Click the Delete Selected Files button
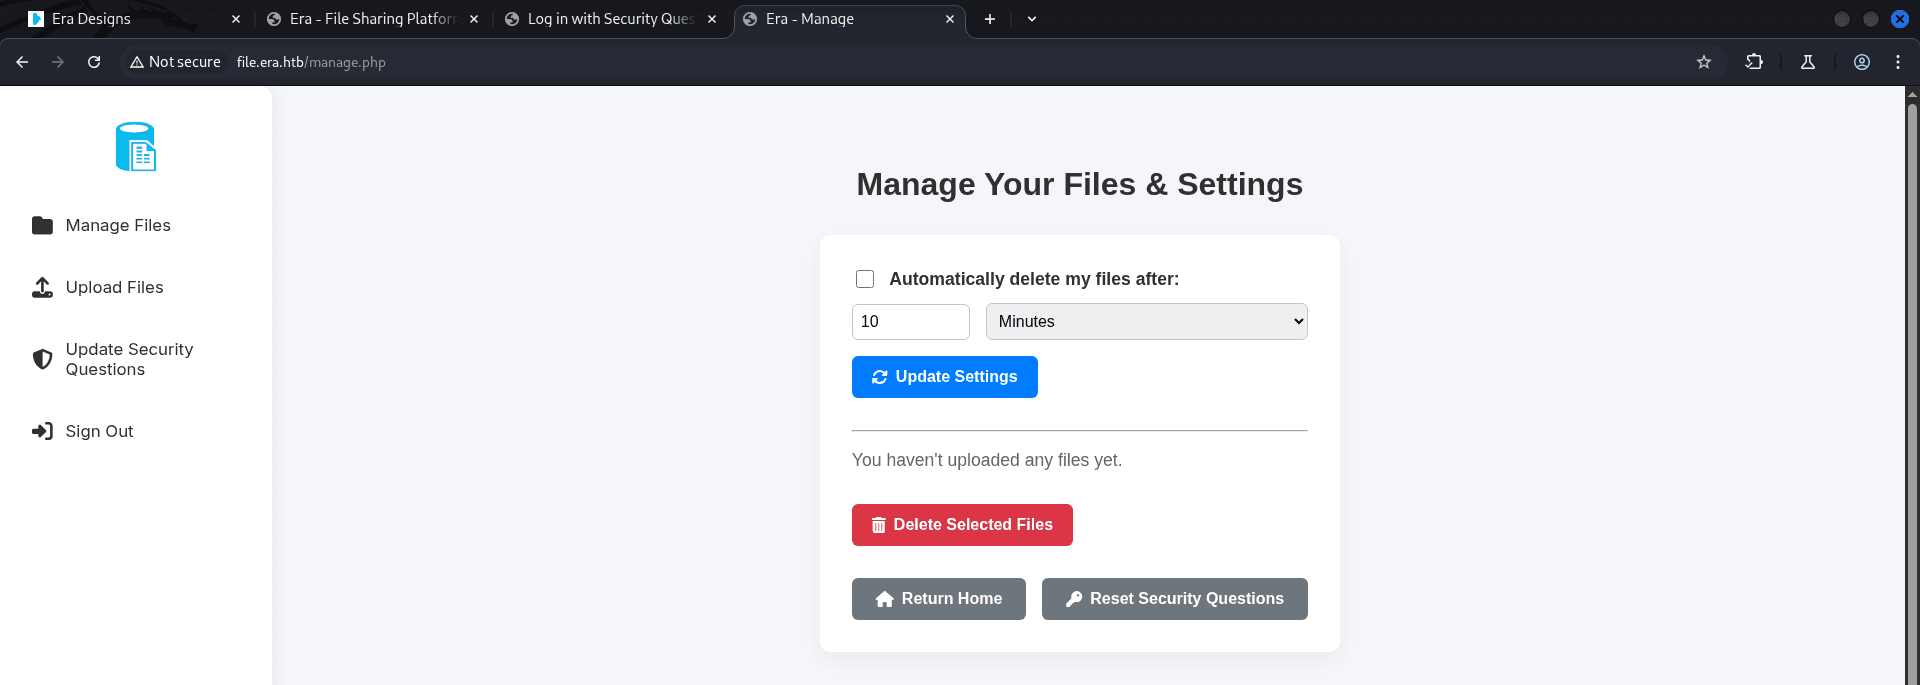 tap(962, 525)
